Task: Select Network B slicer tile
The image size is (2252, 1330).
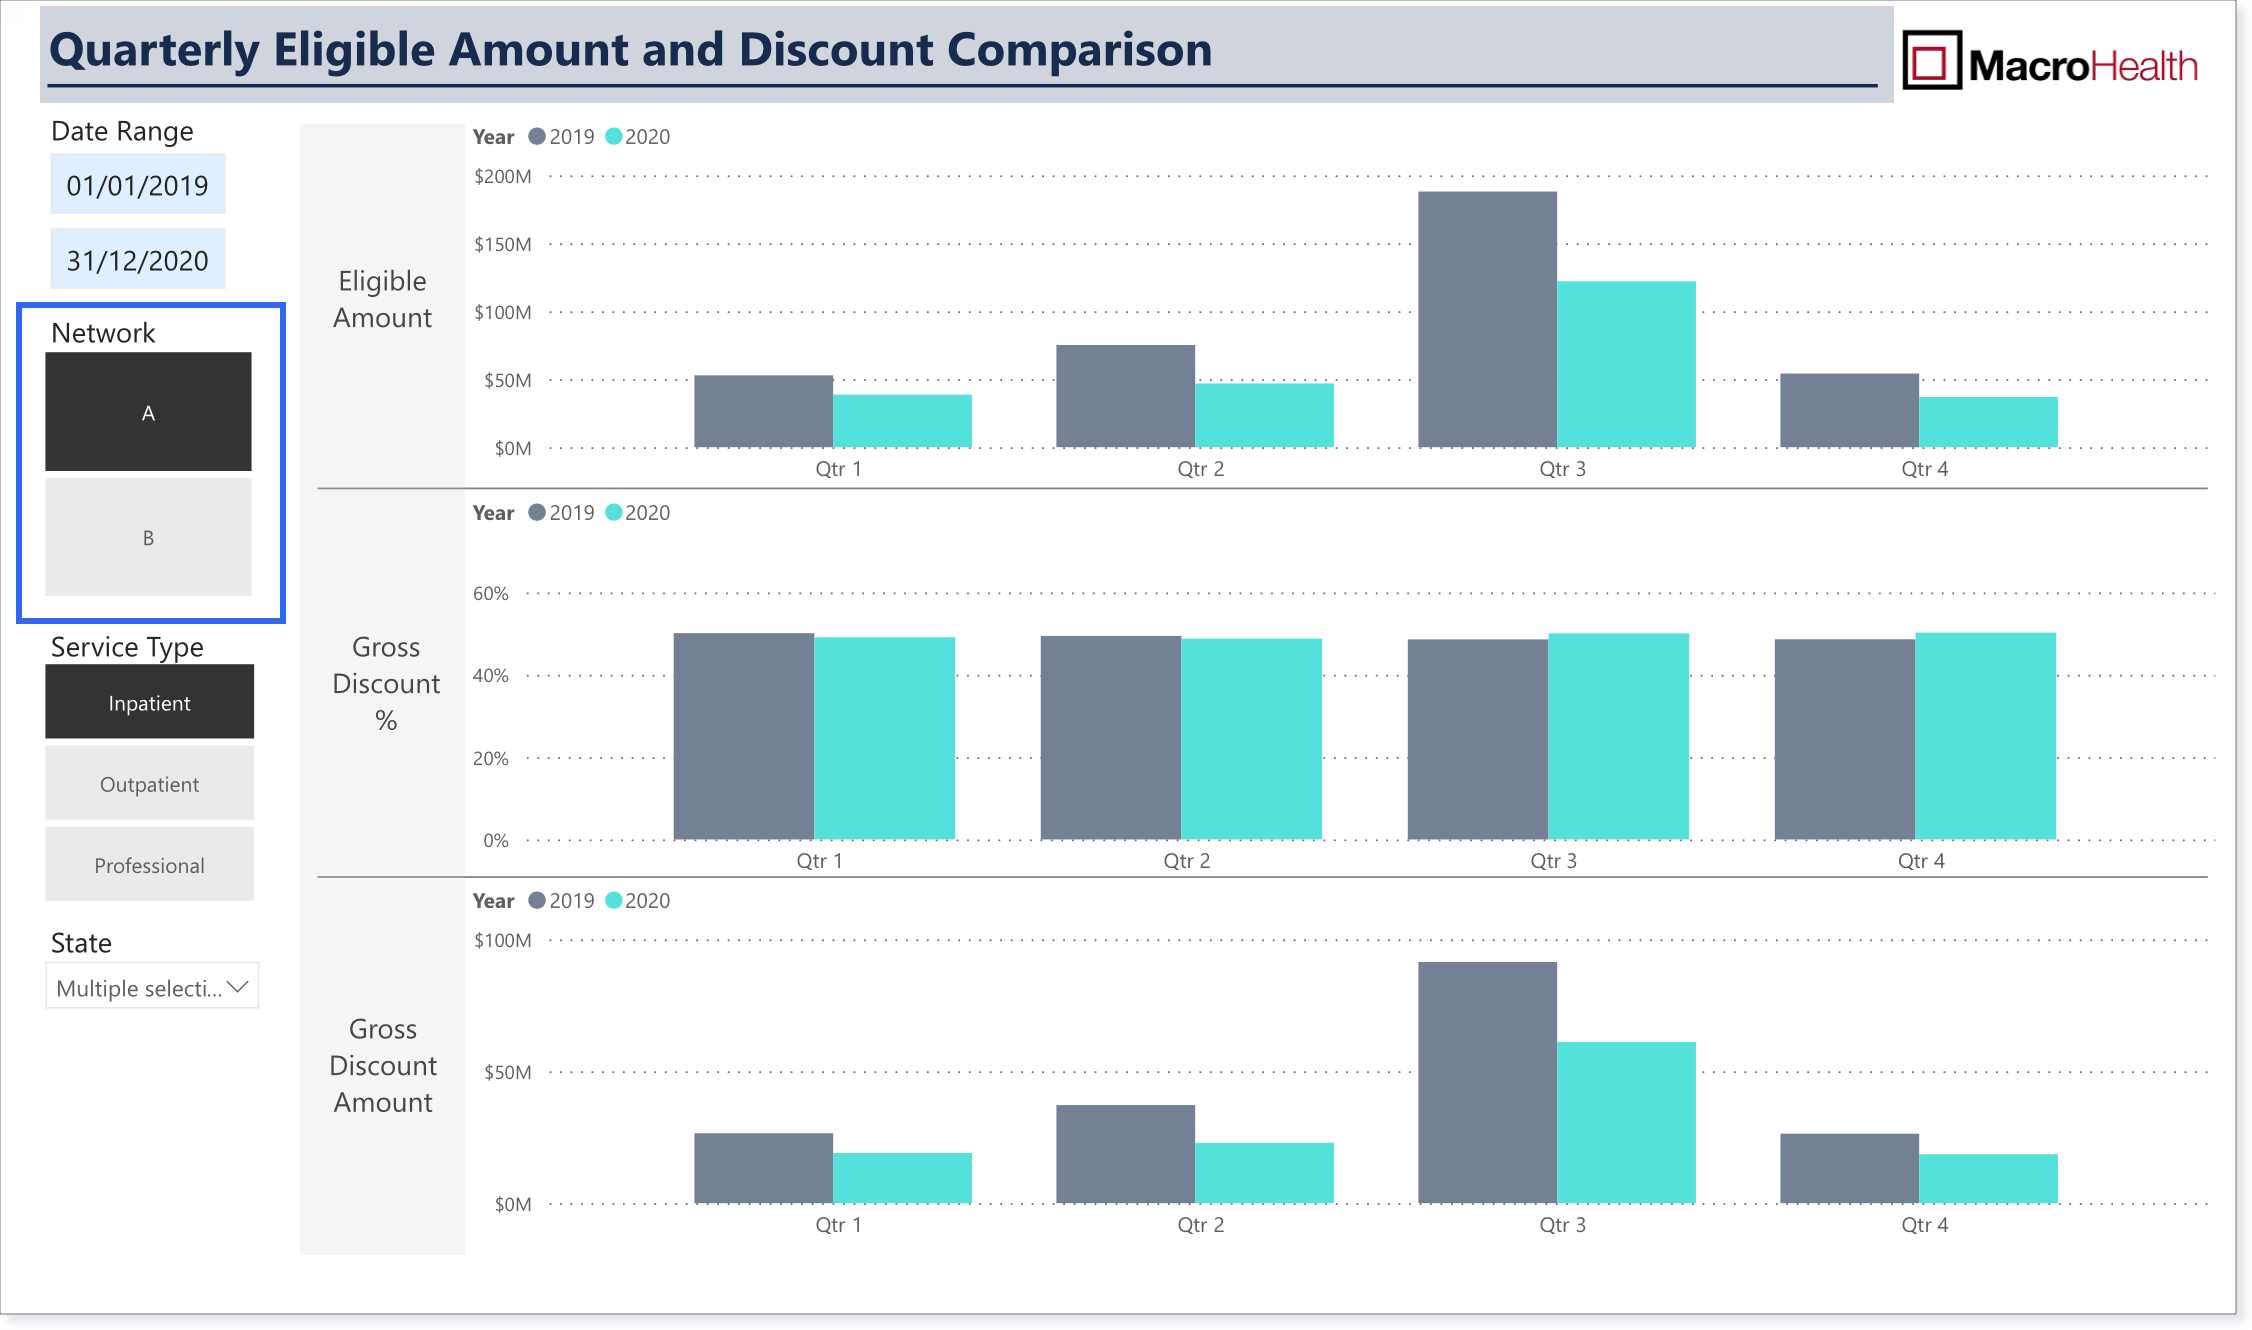Action: (148, 537)
